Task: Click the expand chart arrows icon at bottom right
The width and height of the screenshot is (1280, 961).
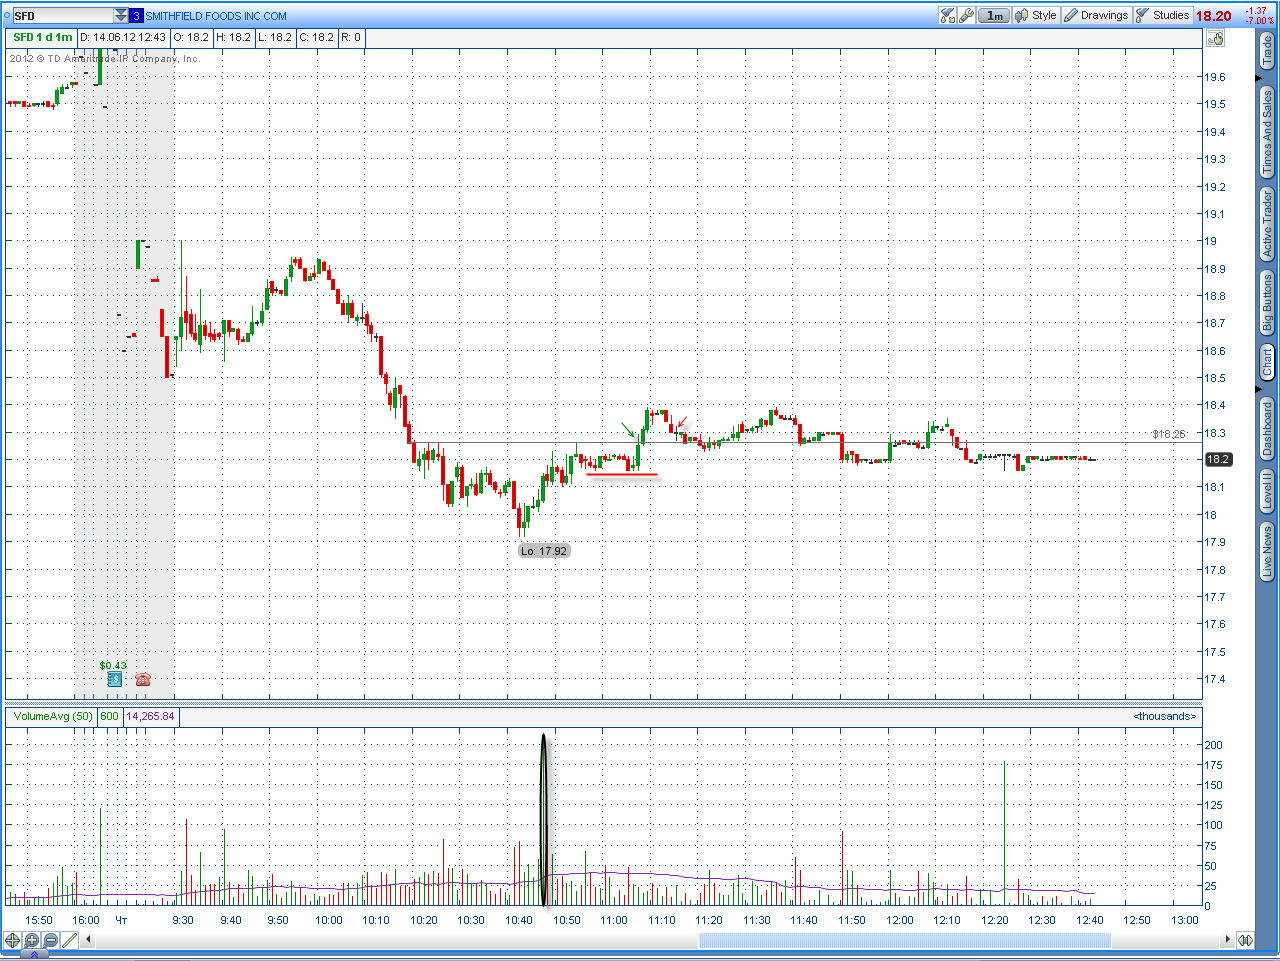Action: [x=1246, y=940]
